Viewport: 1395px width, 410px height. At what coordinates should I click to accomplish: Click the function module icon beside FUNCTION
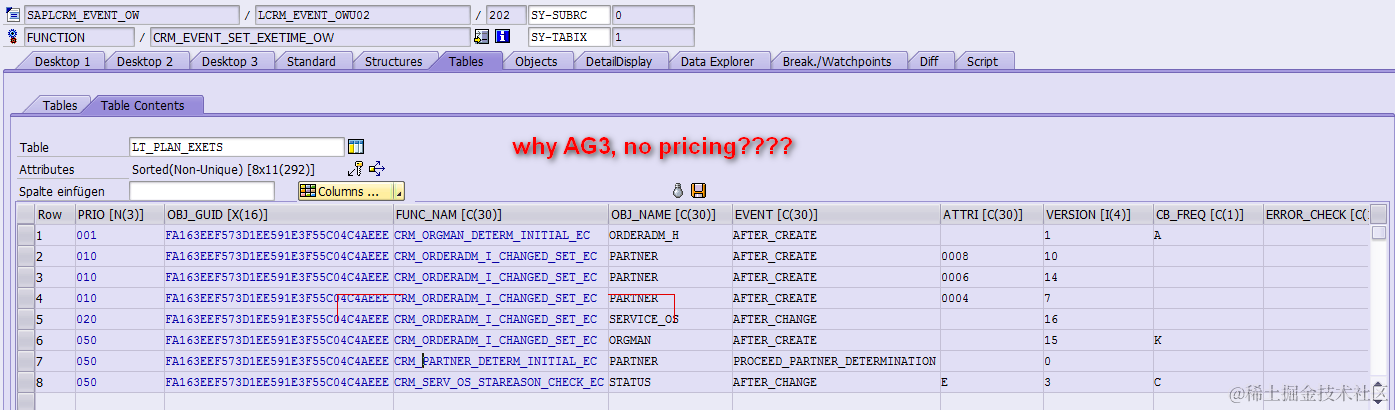pos(12,37)
